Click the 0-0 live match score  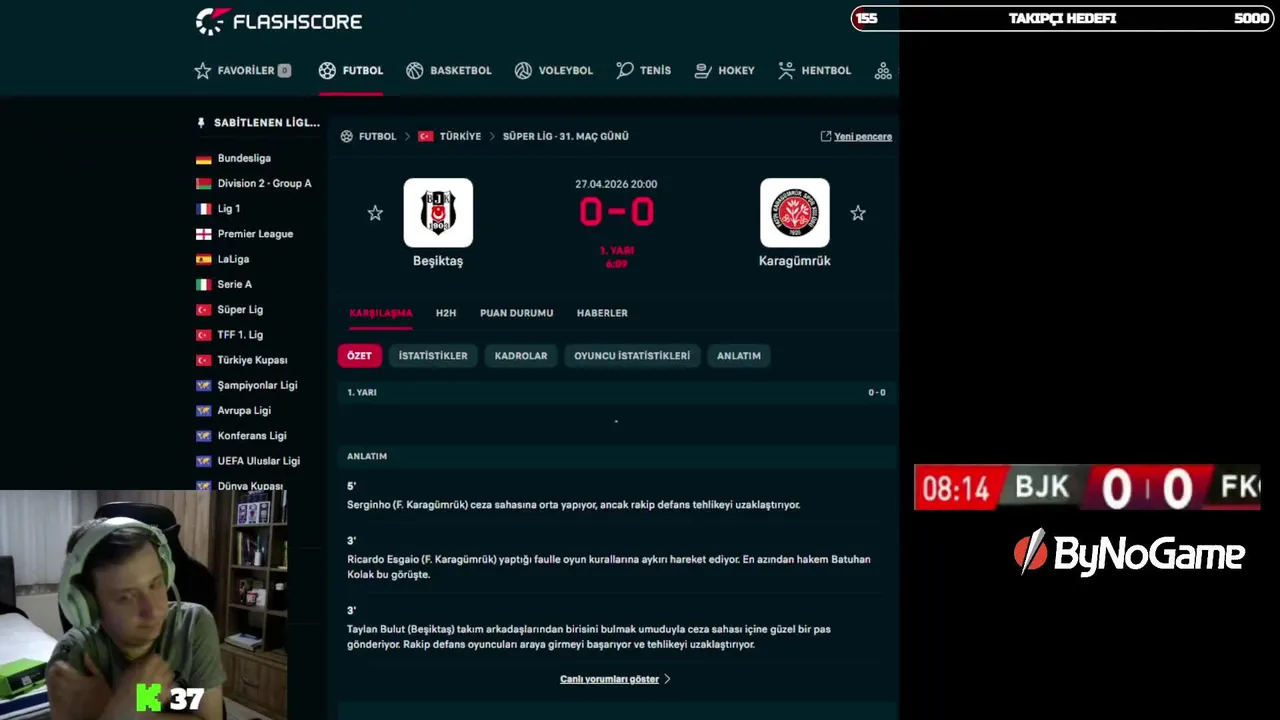(616, 212)
